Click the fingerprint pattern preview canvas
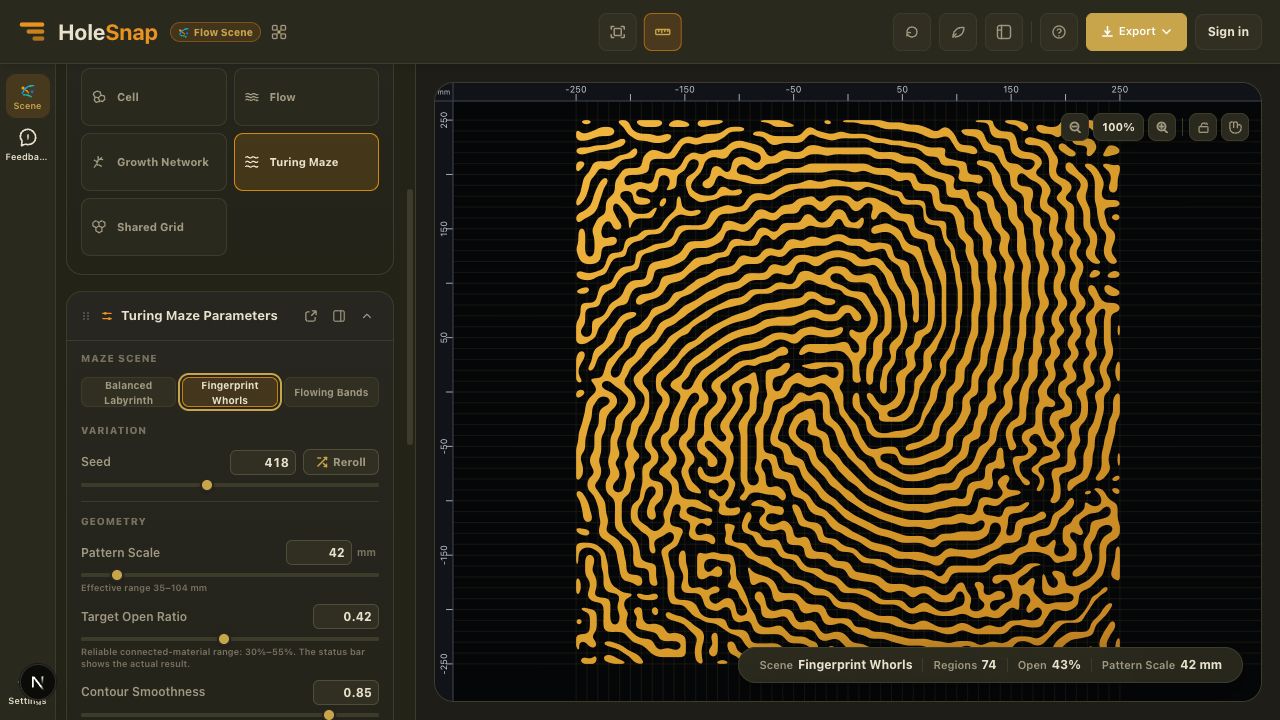The image size is (1280, 720). 847,391
